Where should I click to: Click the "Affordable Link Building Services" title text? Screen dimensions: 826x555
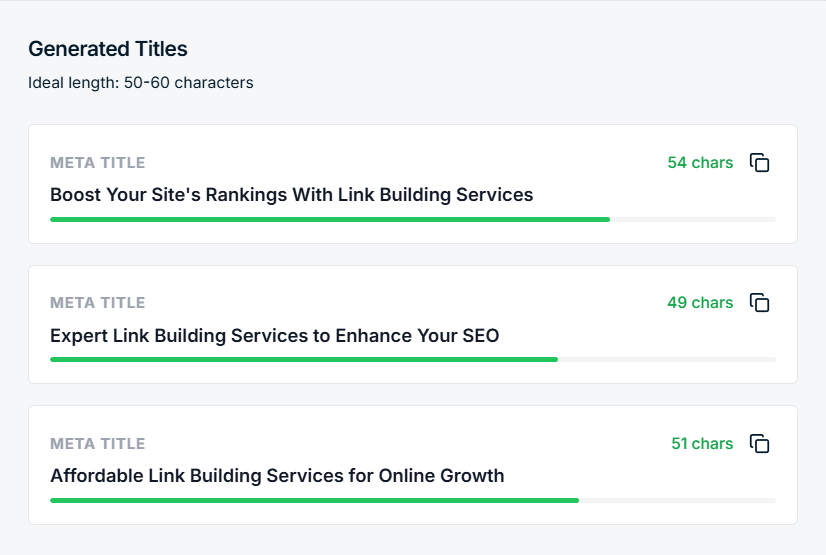point(277,476)
